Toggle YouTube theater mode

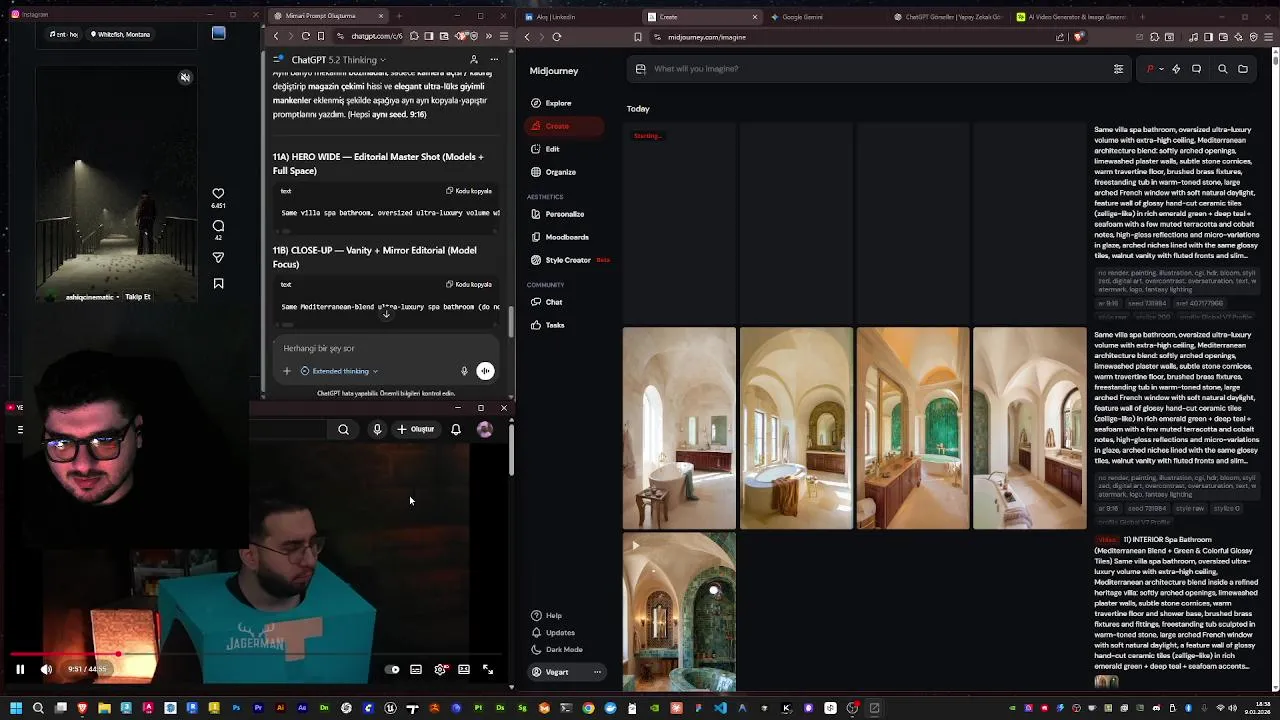pyautogui.click(x=464, y=669)
